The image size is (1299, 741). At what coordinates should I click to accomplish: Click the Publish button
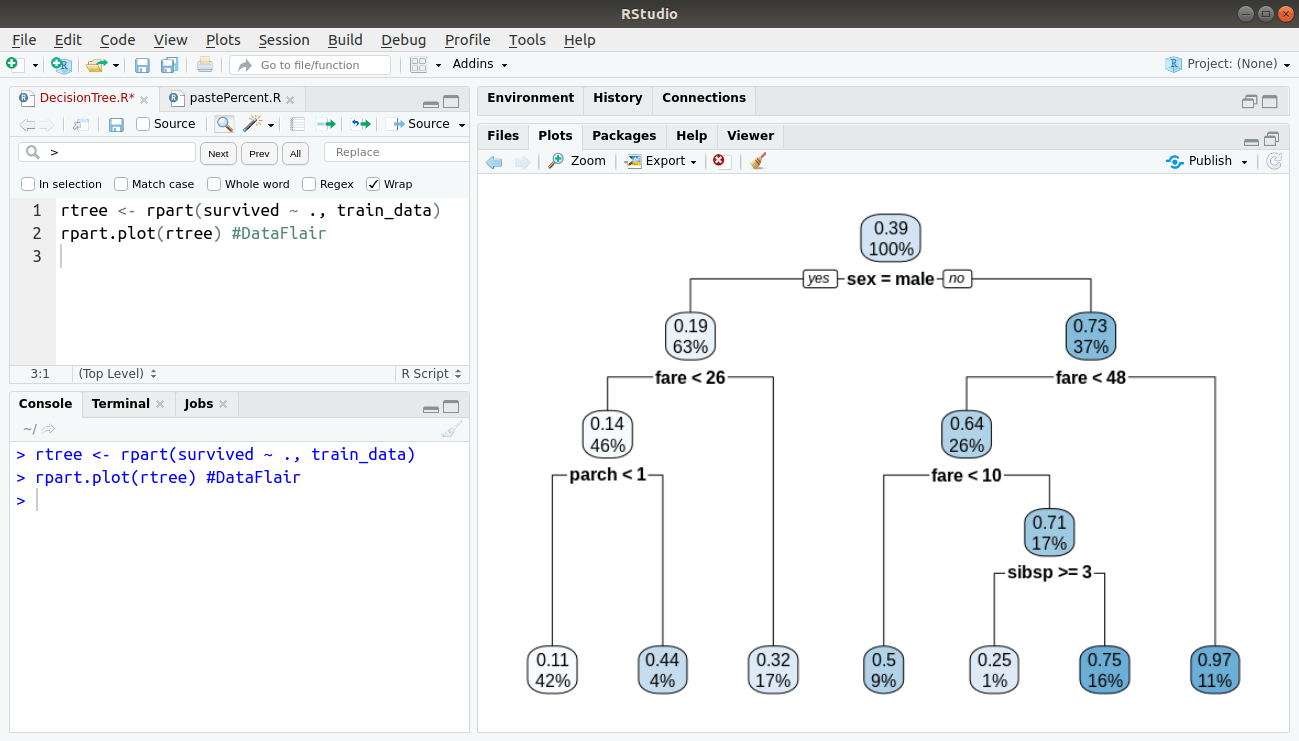1199,161
